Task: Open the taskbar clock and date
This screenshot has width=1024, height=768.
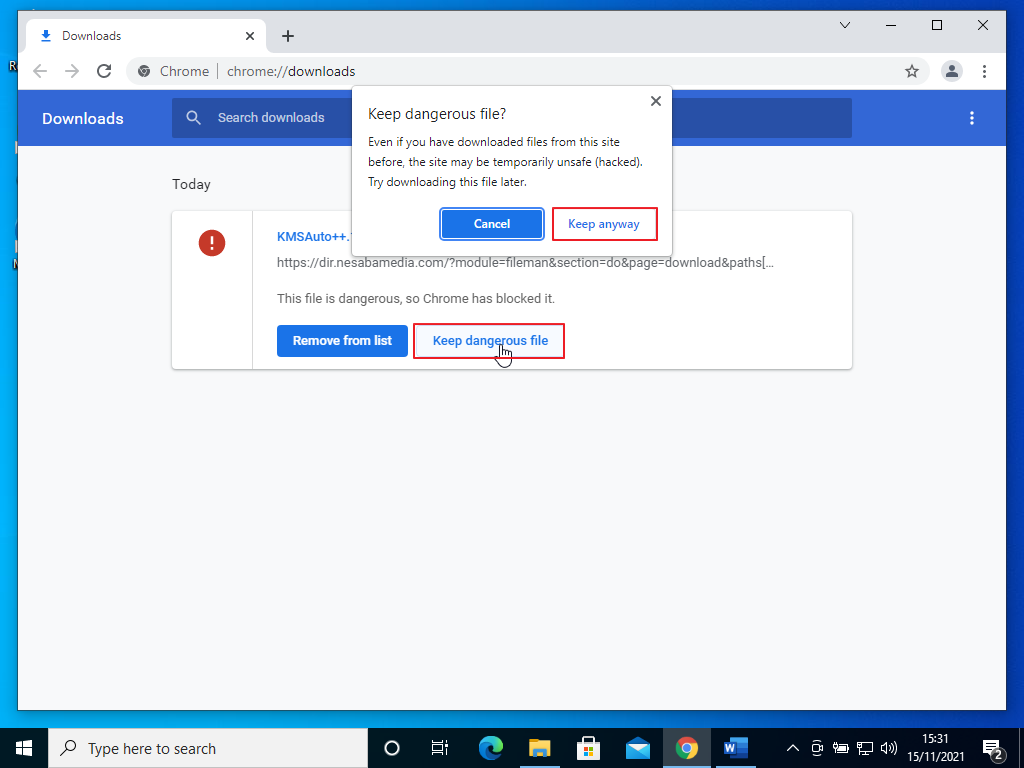Action: pos(935,748)
